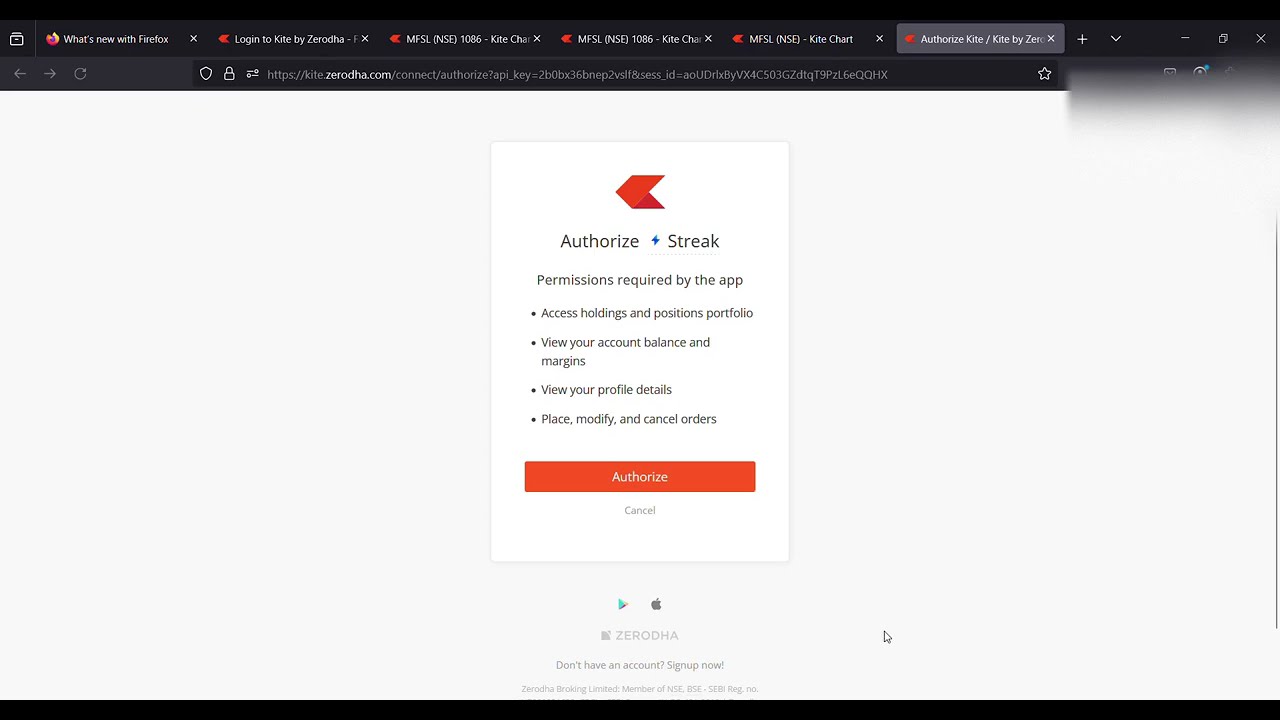
Task: Restore down the Firefox window
Action: [x=1223, y=39]
